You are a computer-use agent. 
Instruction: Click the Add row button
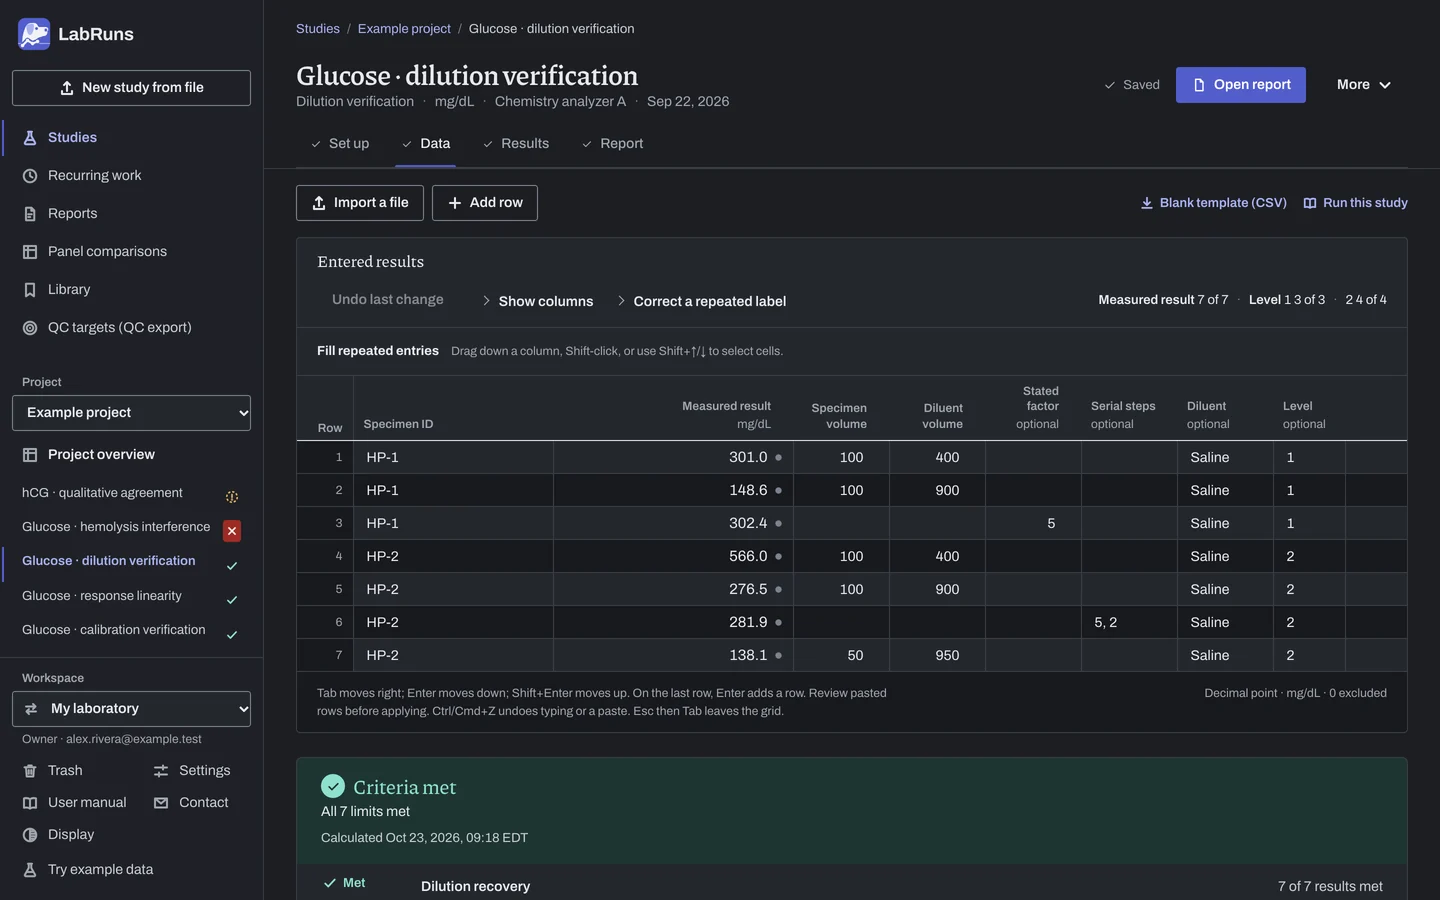(485, 203)
